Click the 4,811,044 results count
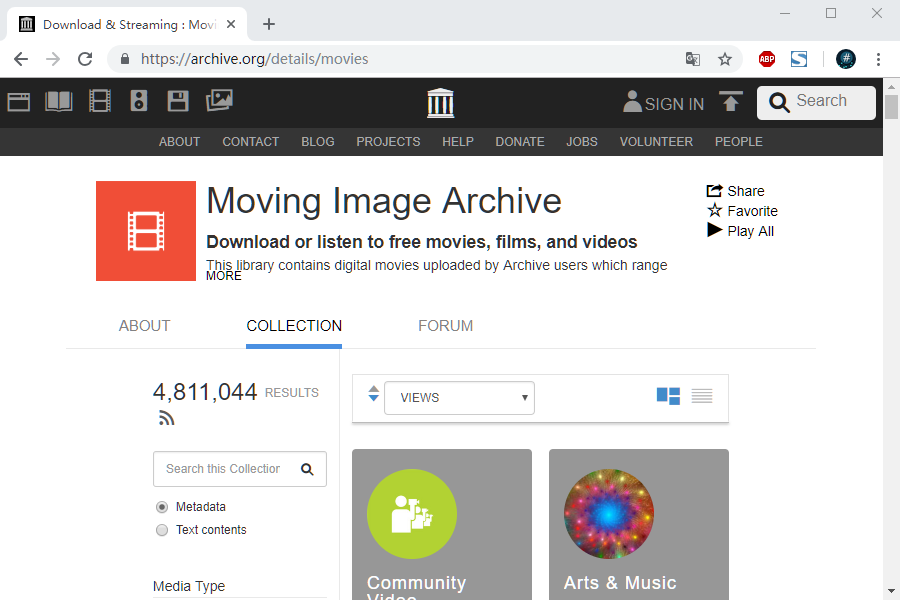 pyautogui.click(x=205, y=392)
